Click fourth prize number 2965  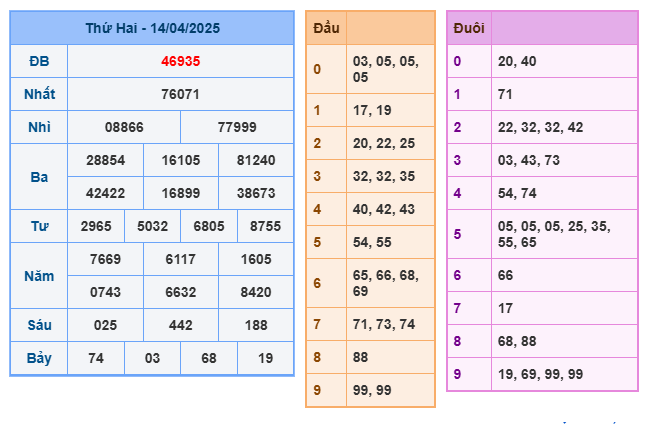[96, 226]
